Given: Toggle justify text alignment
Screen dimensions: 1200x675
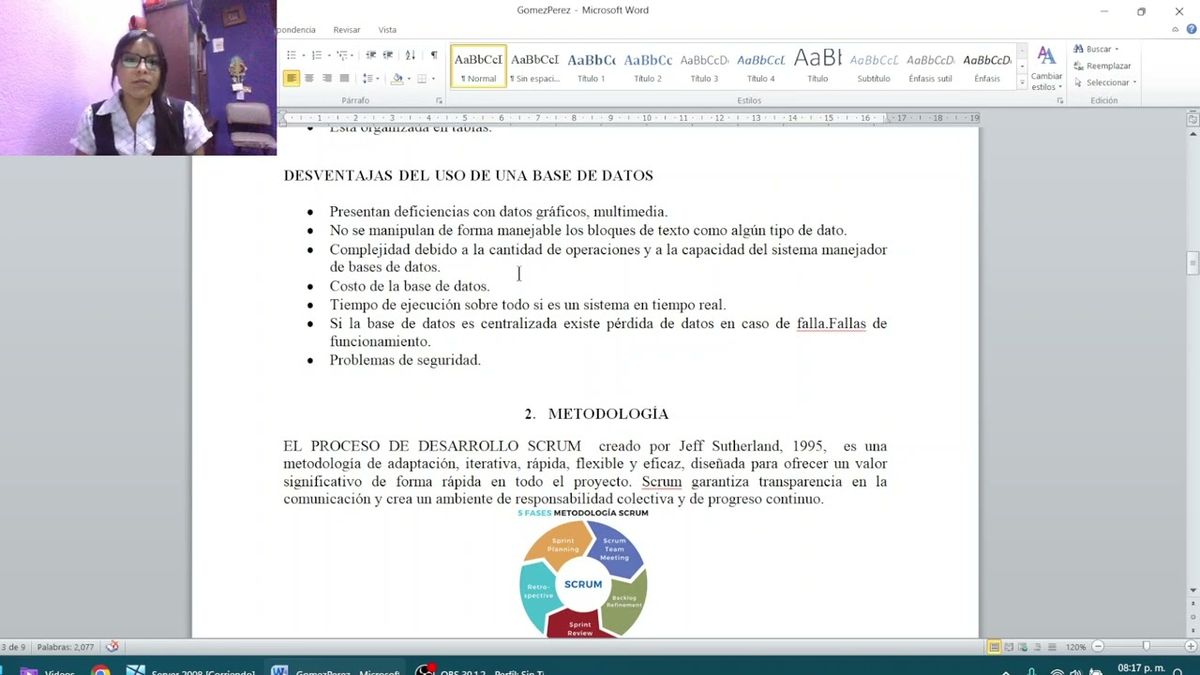Looking at the screenshot, I should point(344,78).
